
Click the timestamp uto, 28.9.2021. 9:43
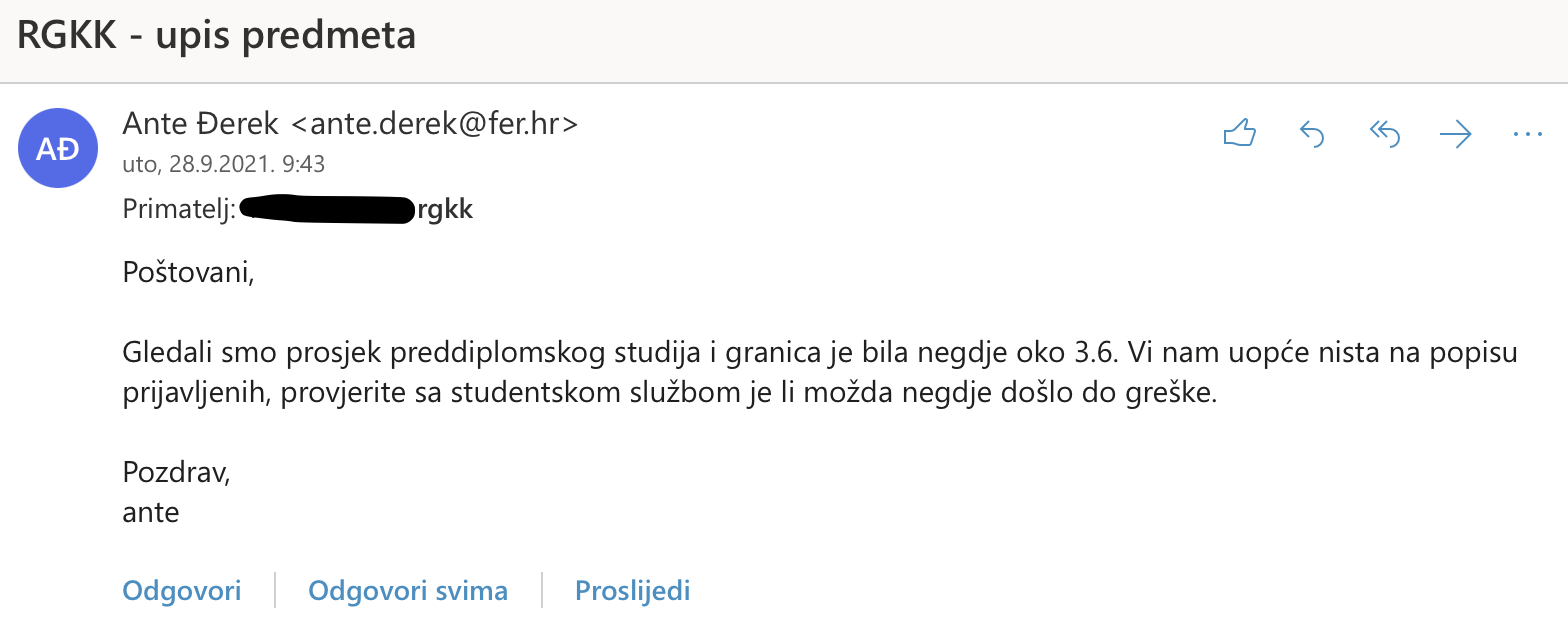(223, 164)
